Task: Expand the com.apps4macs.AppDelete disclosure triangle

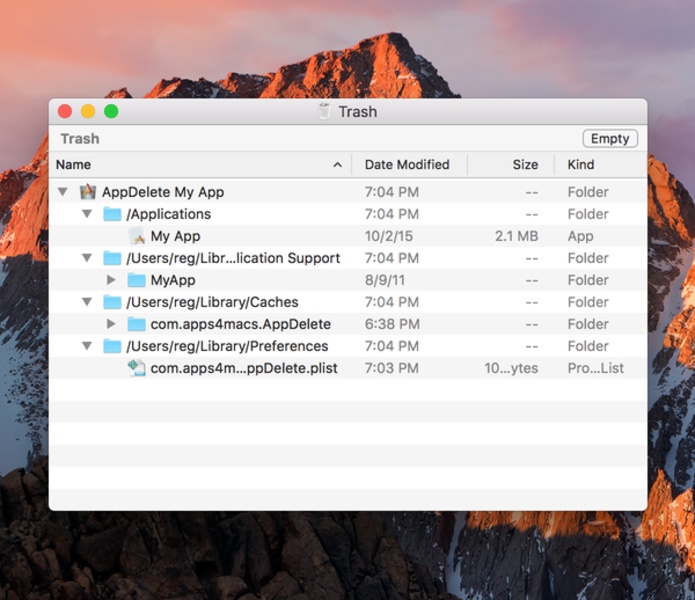Action: (111, 324)
